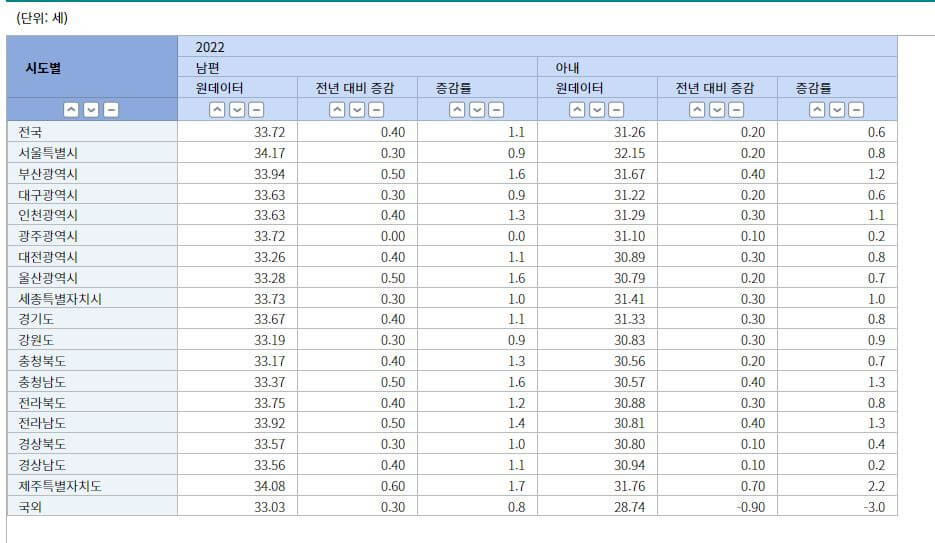Click value 33.94 in 부산광역시 row
The height and width of the screenshot is (543, 935).
tap(270, 173)
